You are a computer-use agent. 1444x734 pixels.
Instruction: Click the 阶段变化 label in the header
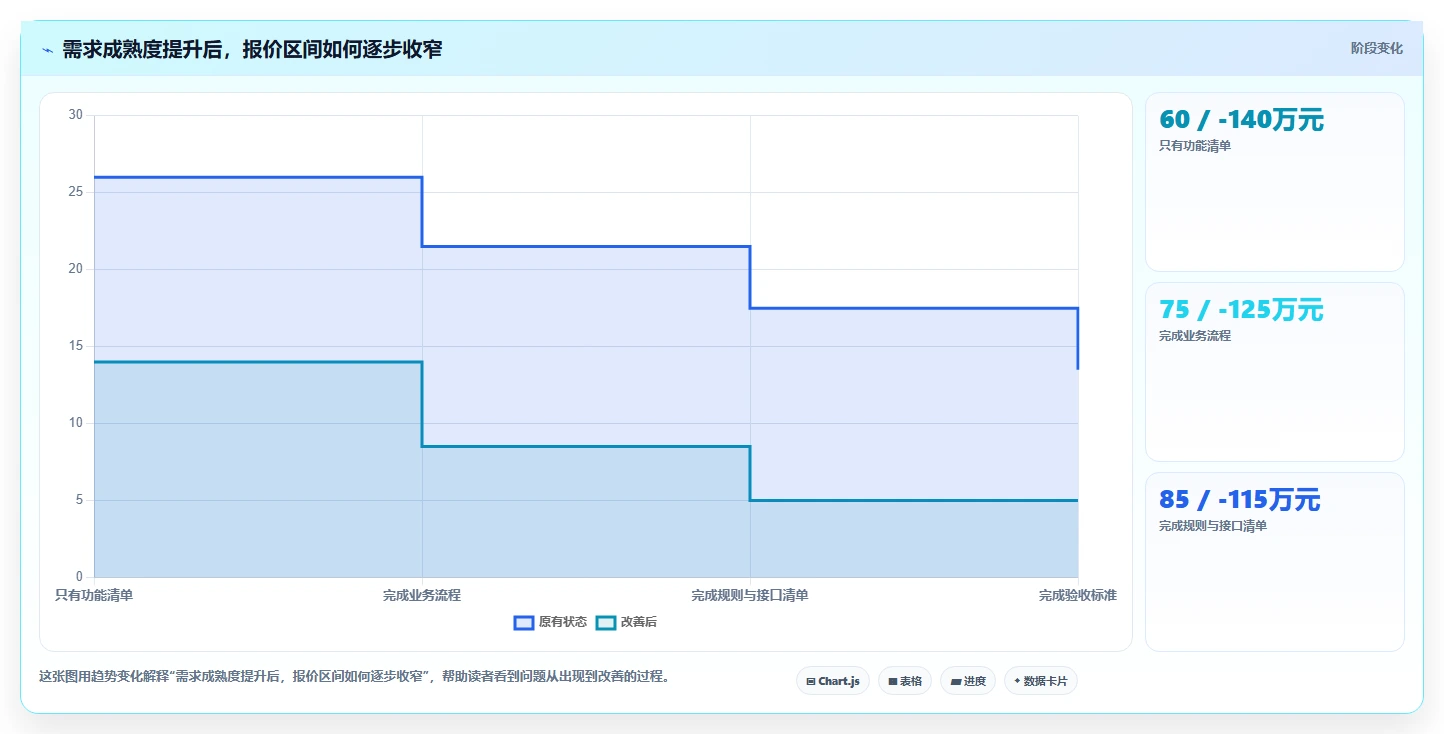coord(1377,48)
